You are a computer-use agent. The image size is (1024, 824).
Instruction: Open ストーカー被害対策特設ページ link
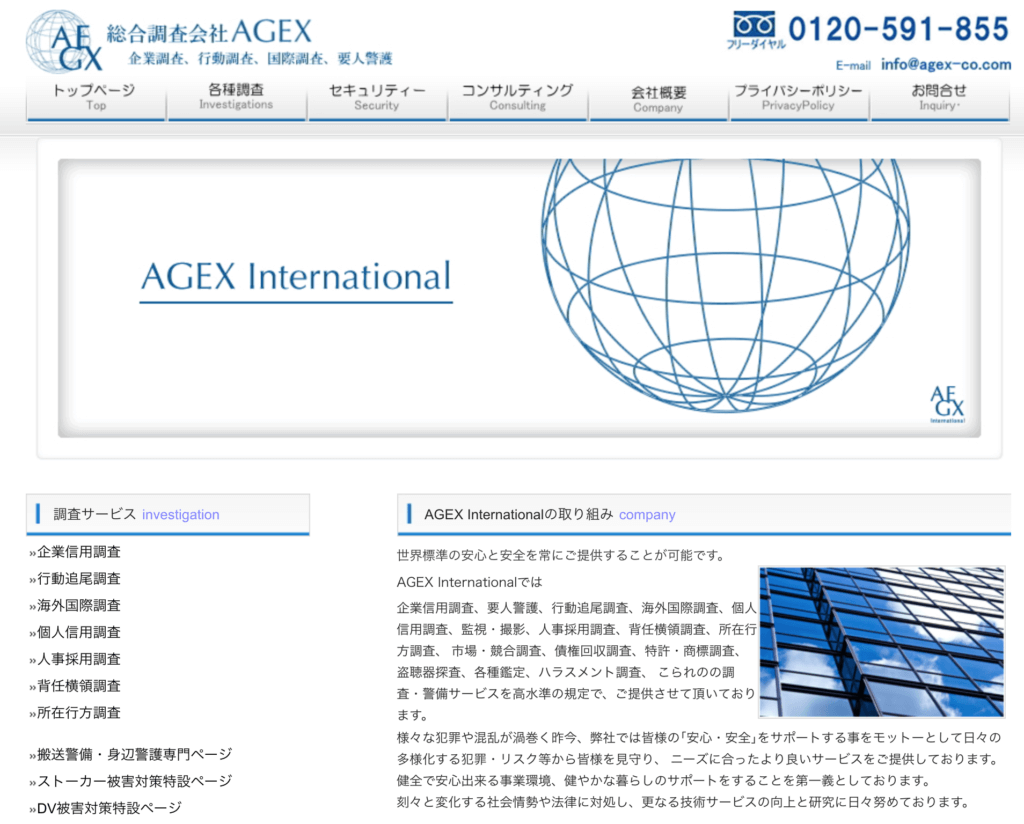click(134, 782)
